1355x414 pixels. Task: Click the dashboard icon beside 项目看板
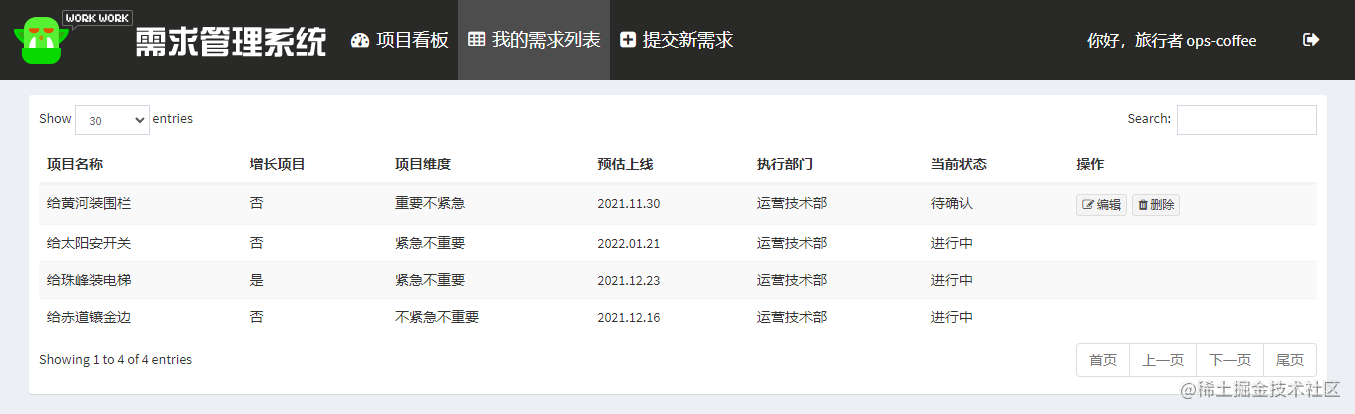(360, 40)
